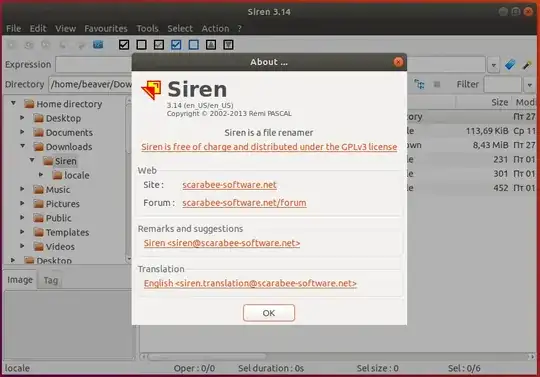Click the 113,69 KiB size cell
The image size is (540, 377).
click(487, 131)
